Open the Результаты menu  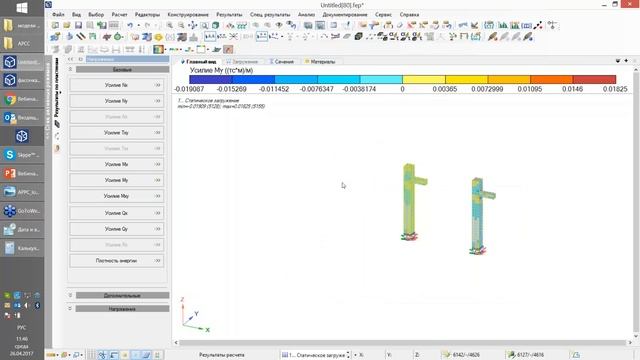(229, 14)
